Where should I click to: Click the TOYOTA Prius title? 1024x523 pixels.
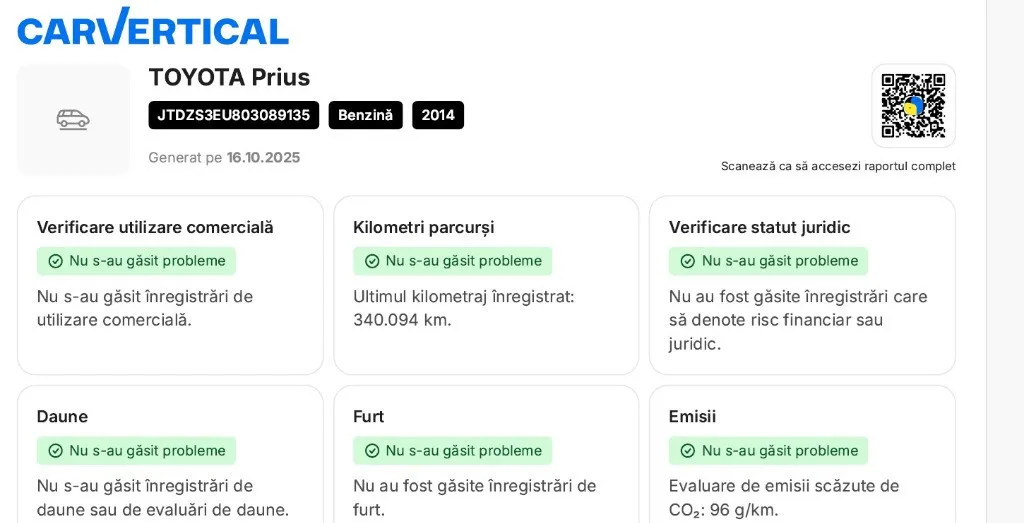coord(229,77)
